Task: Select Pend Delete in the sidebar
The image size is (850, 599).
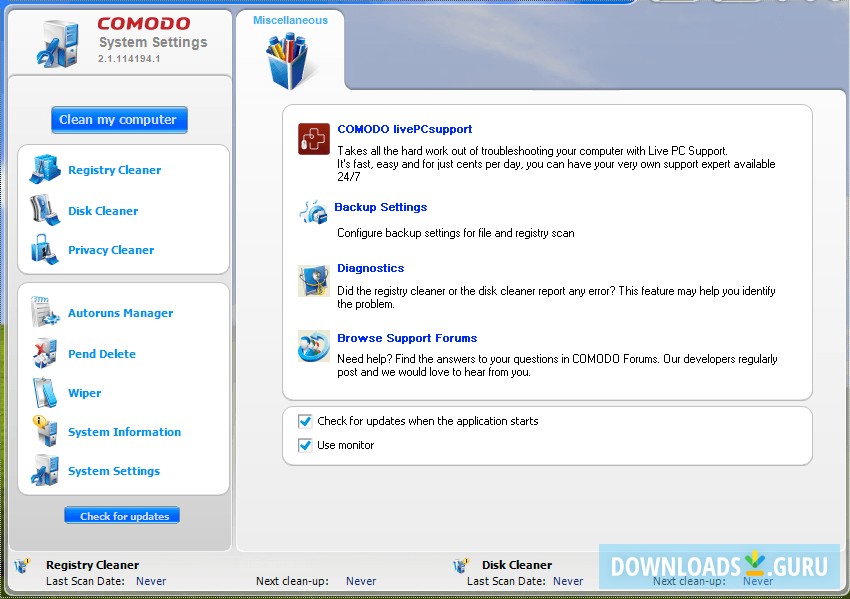Action: pyautogui.click(x=102, y=354)
